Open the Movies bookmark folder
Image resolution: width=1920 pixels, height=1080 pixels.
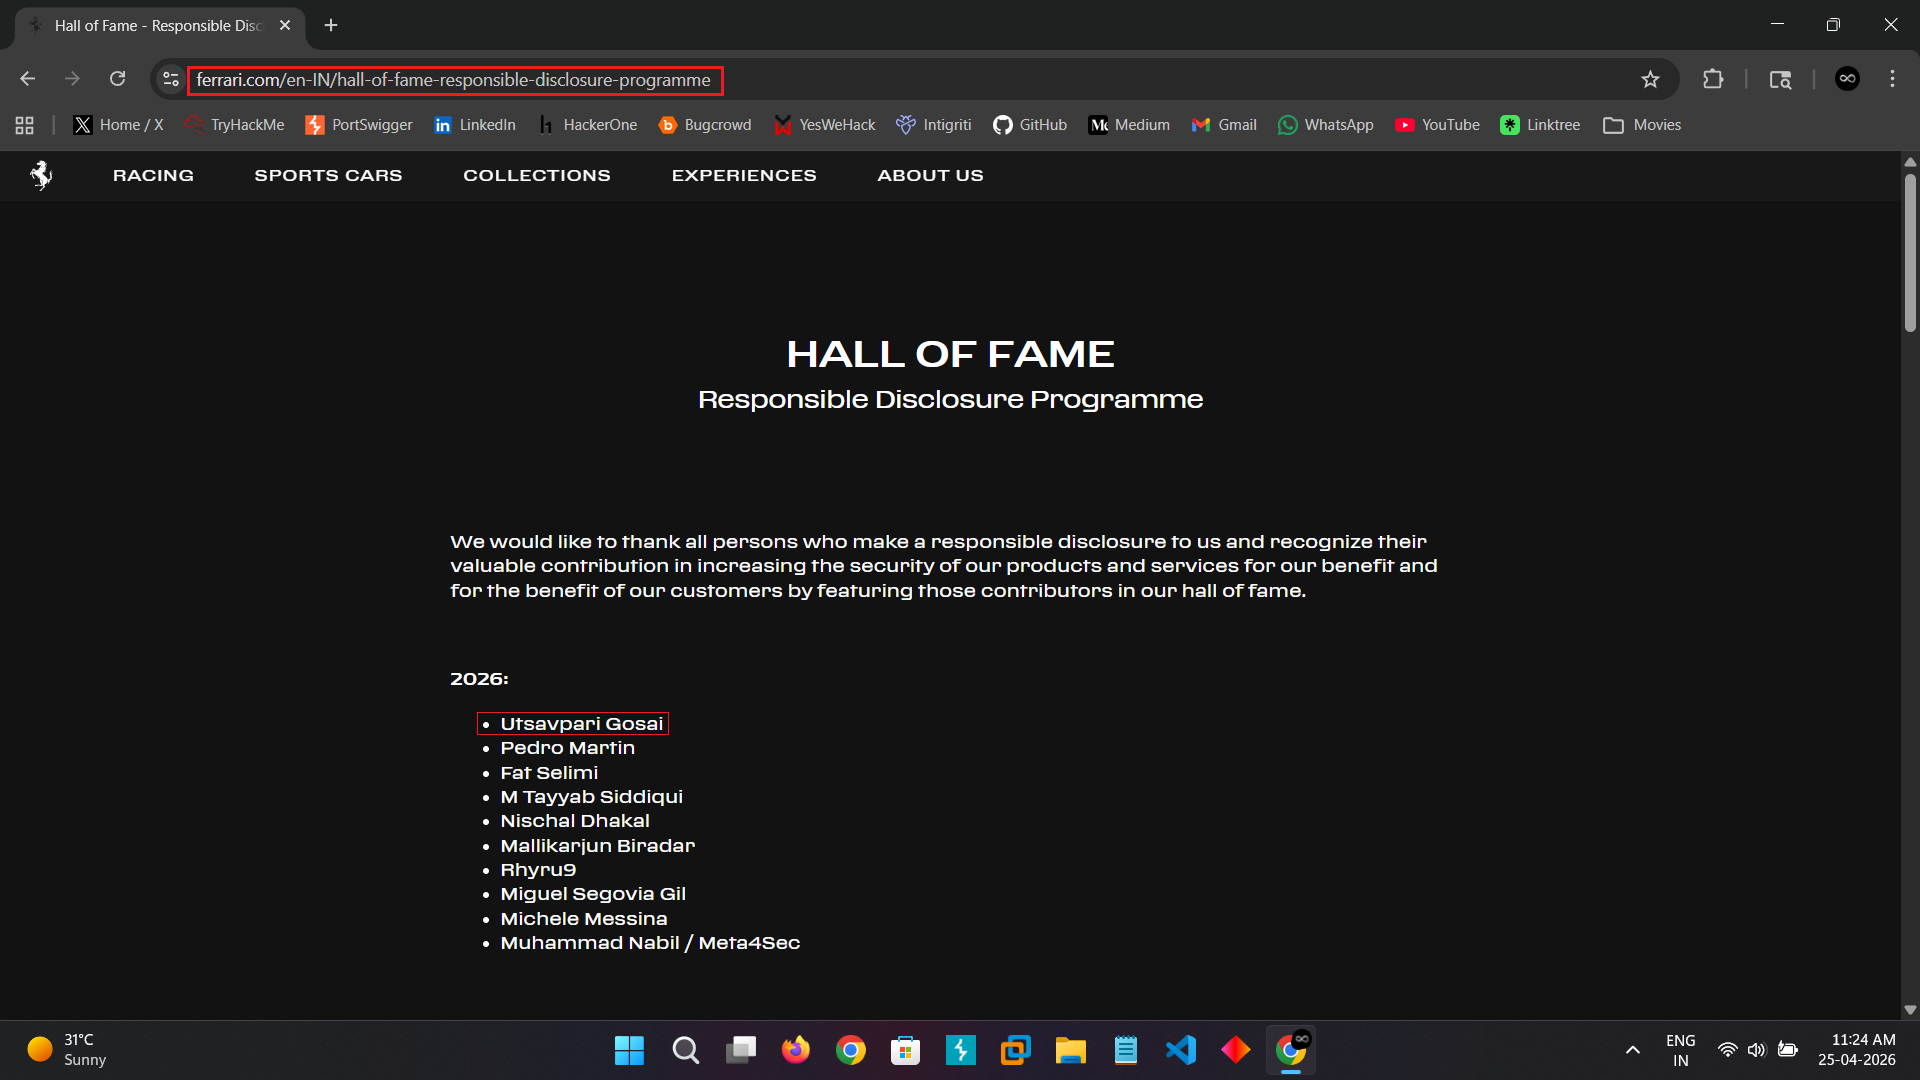click(1642, 125)
